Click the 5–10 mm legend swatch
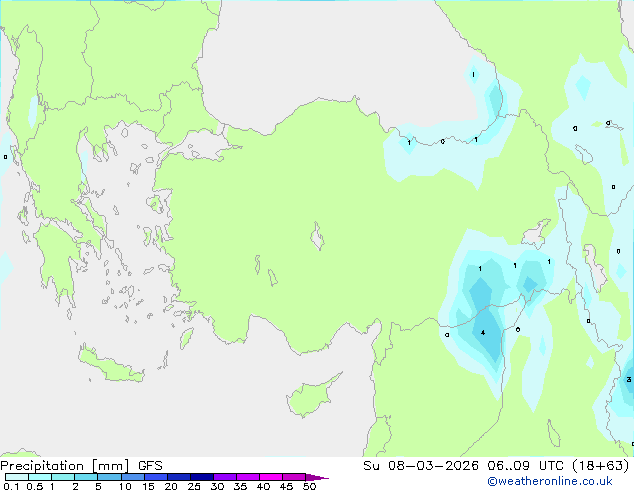The height and width of the screenshot is (490, 634). (x=109, y=477)
